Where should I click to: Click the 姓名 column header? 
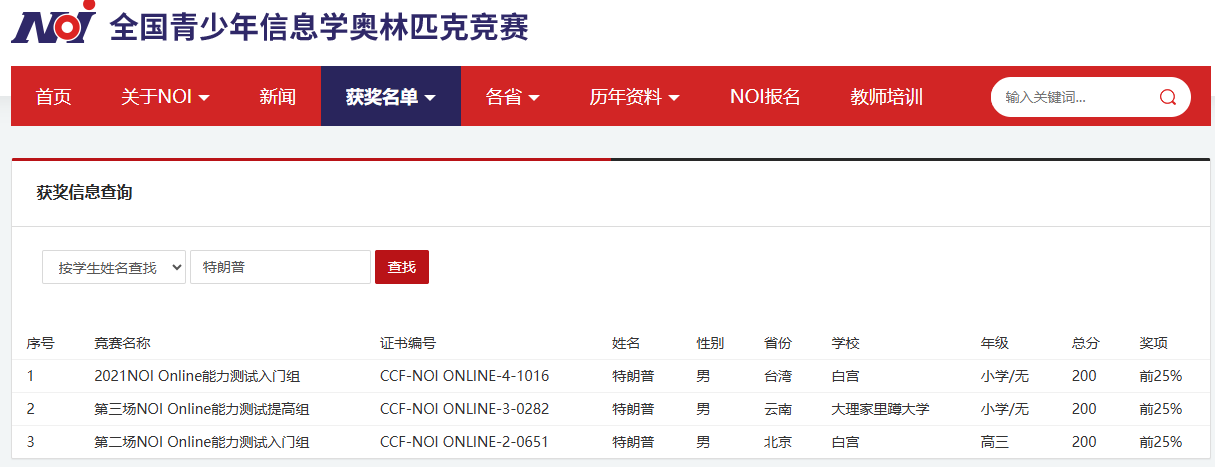click(x=626, y=343)
